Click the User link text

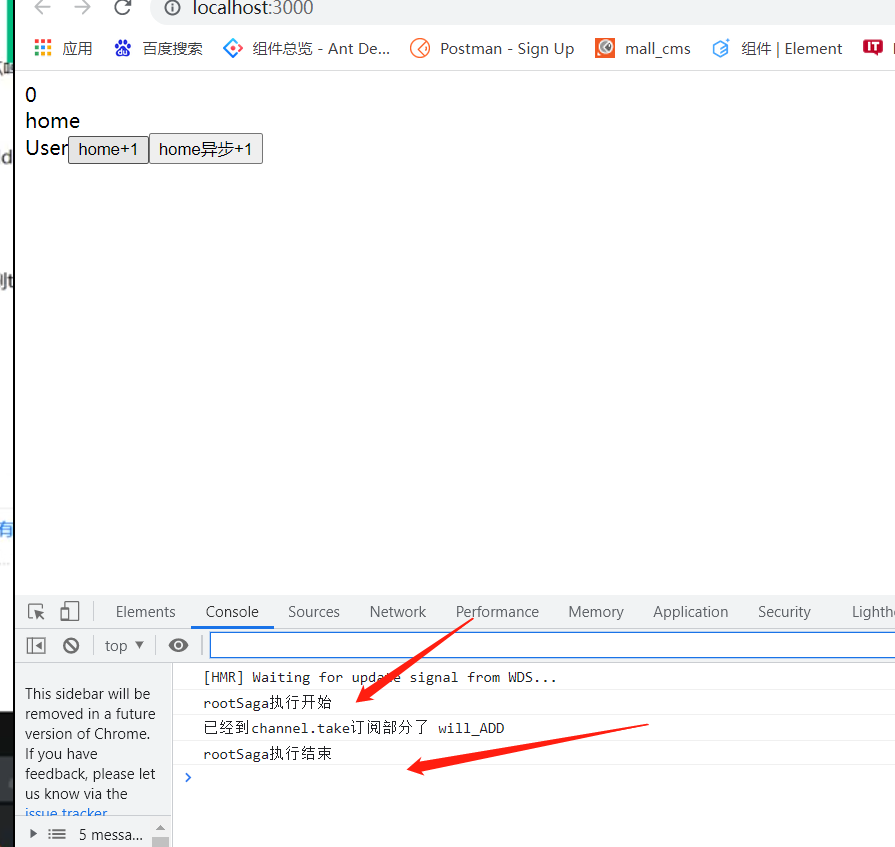(x=47, y=148)
